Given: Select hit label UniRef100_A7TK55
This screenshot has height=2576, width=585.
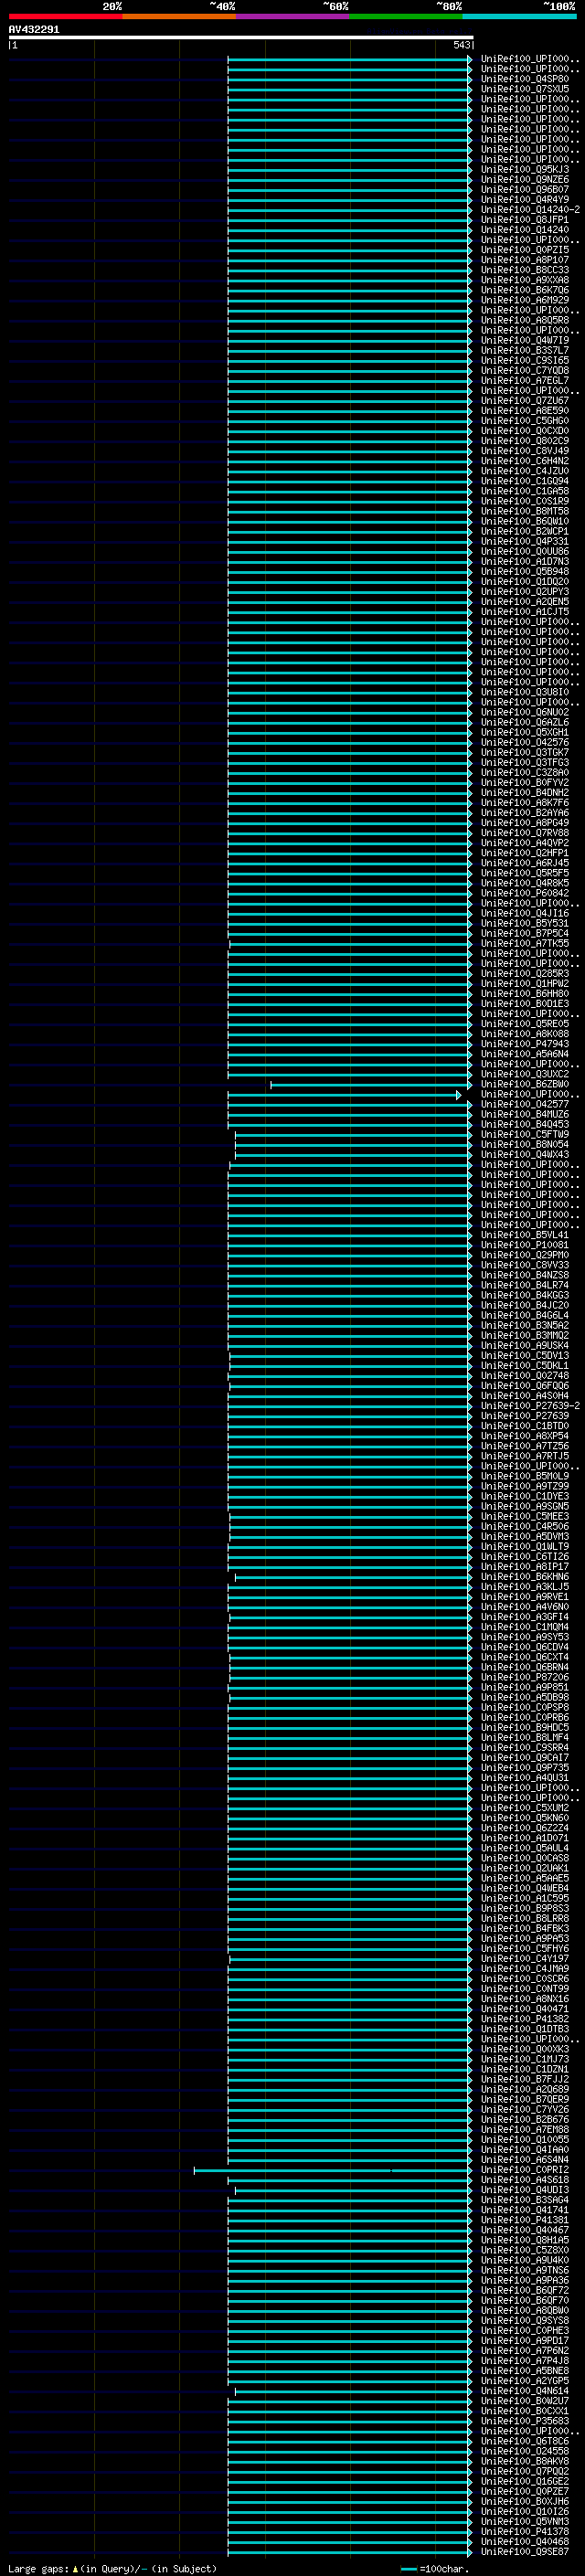Looking at the screenshot, I should 525,943.
